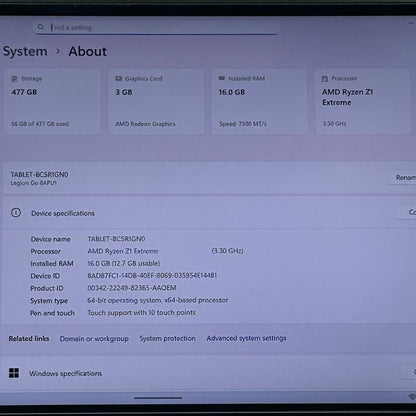Focus the Find a setting search box
Screen dimensions: 416x416
tap(156, 27)
